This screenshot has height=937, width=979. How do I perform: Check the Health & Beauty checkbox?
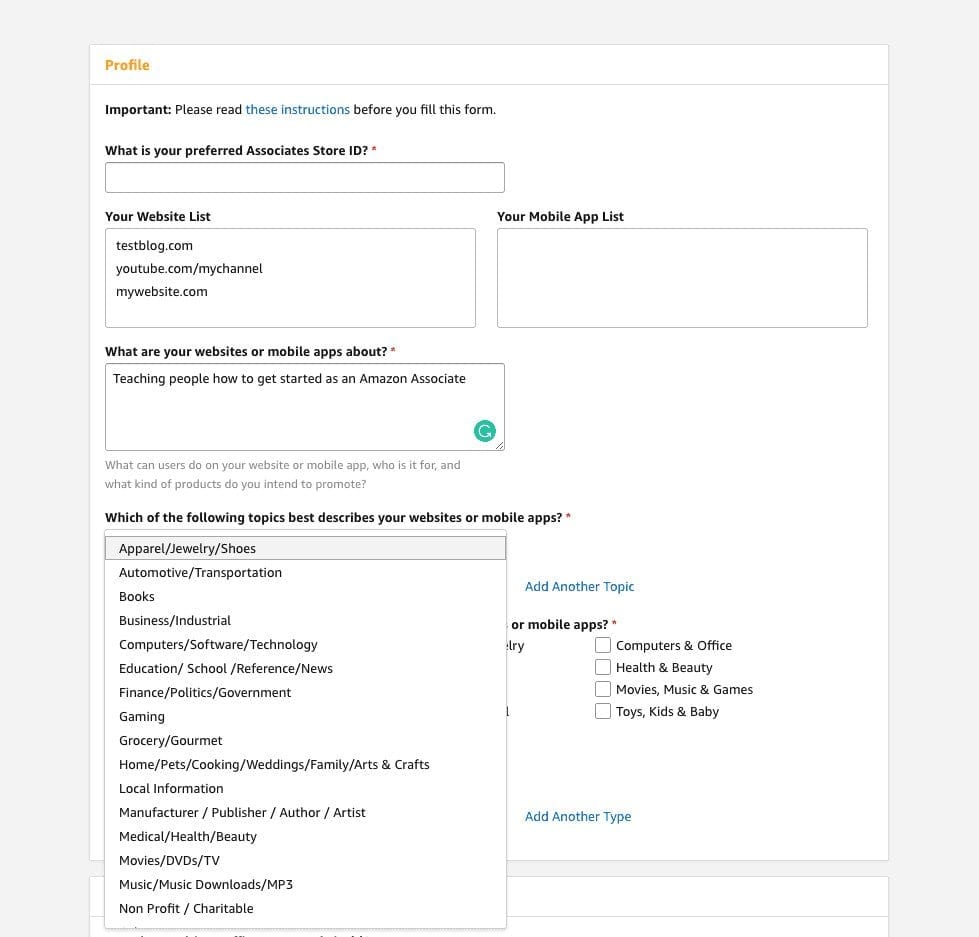coord(603,667)
